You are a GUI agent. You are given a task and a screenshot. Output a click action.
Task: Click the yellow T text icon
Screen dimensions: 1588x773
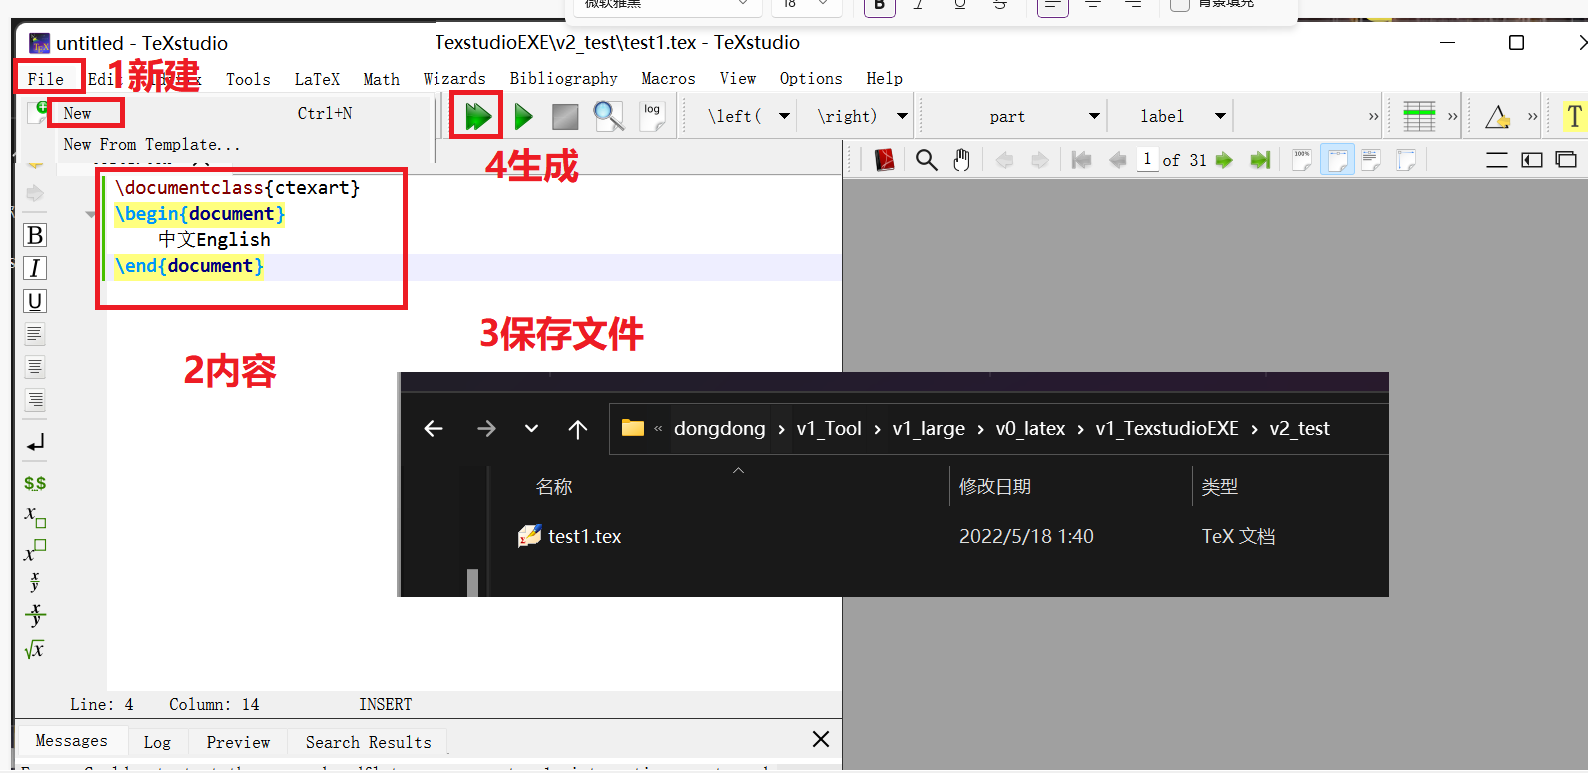1574,116
